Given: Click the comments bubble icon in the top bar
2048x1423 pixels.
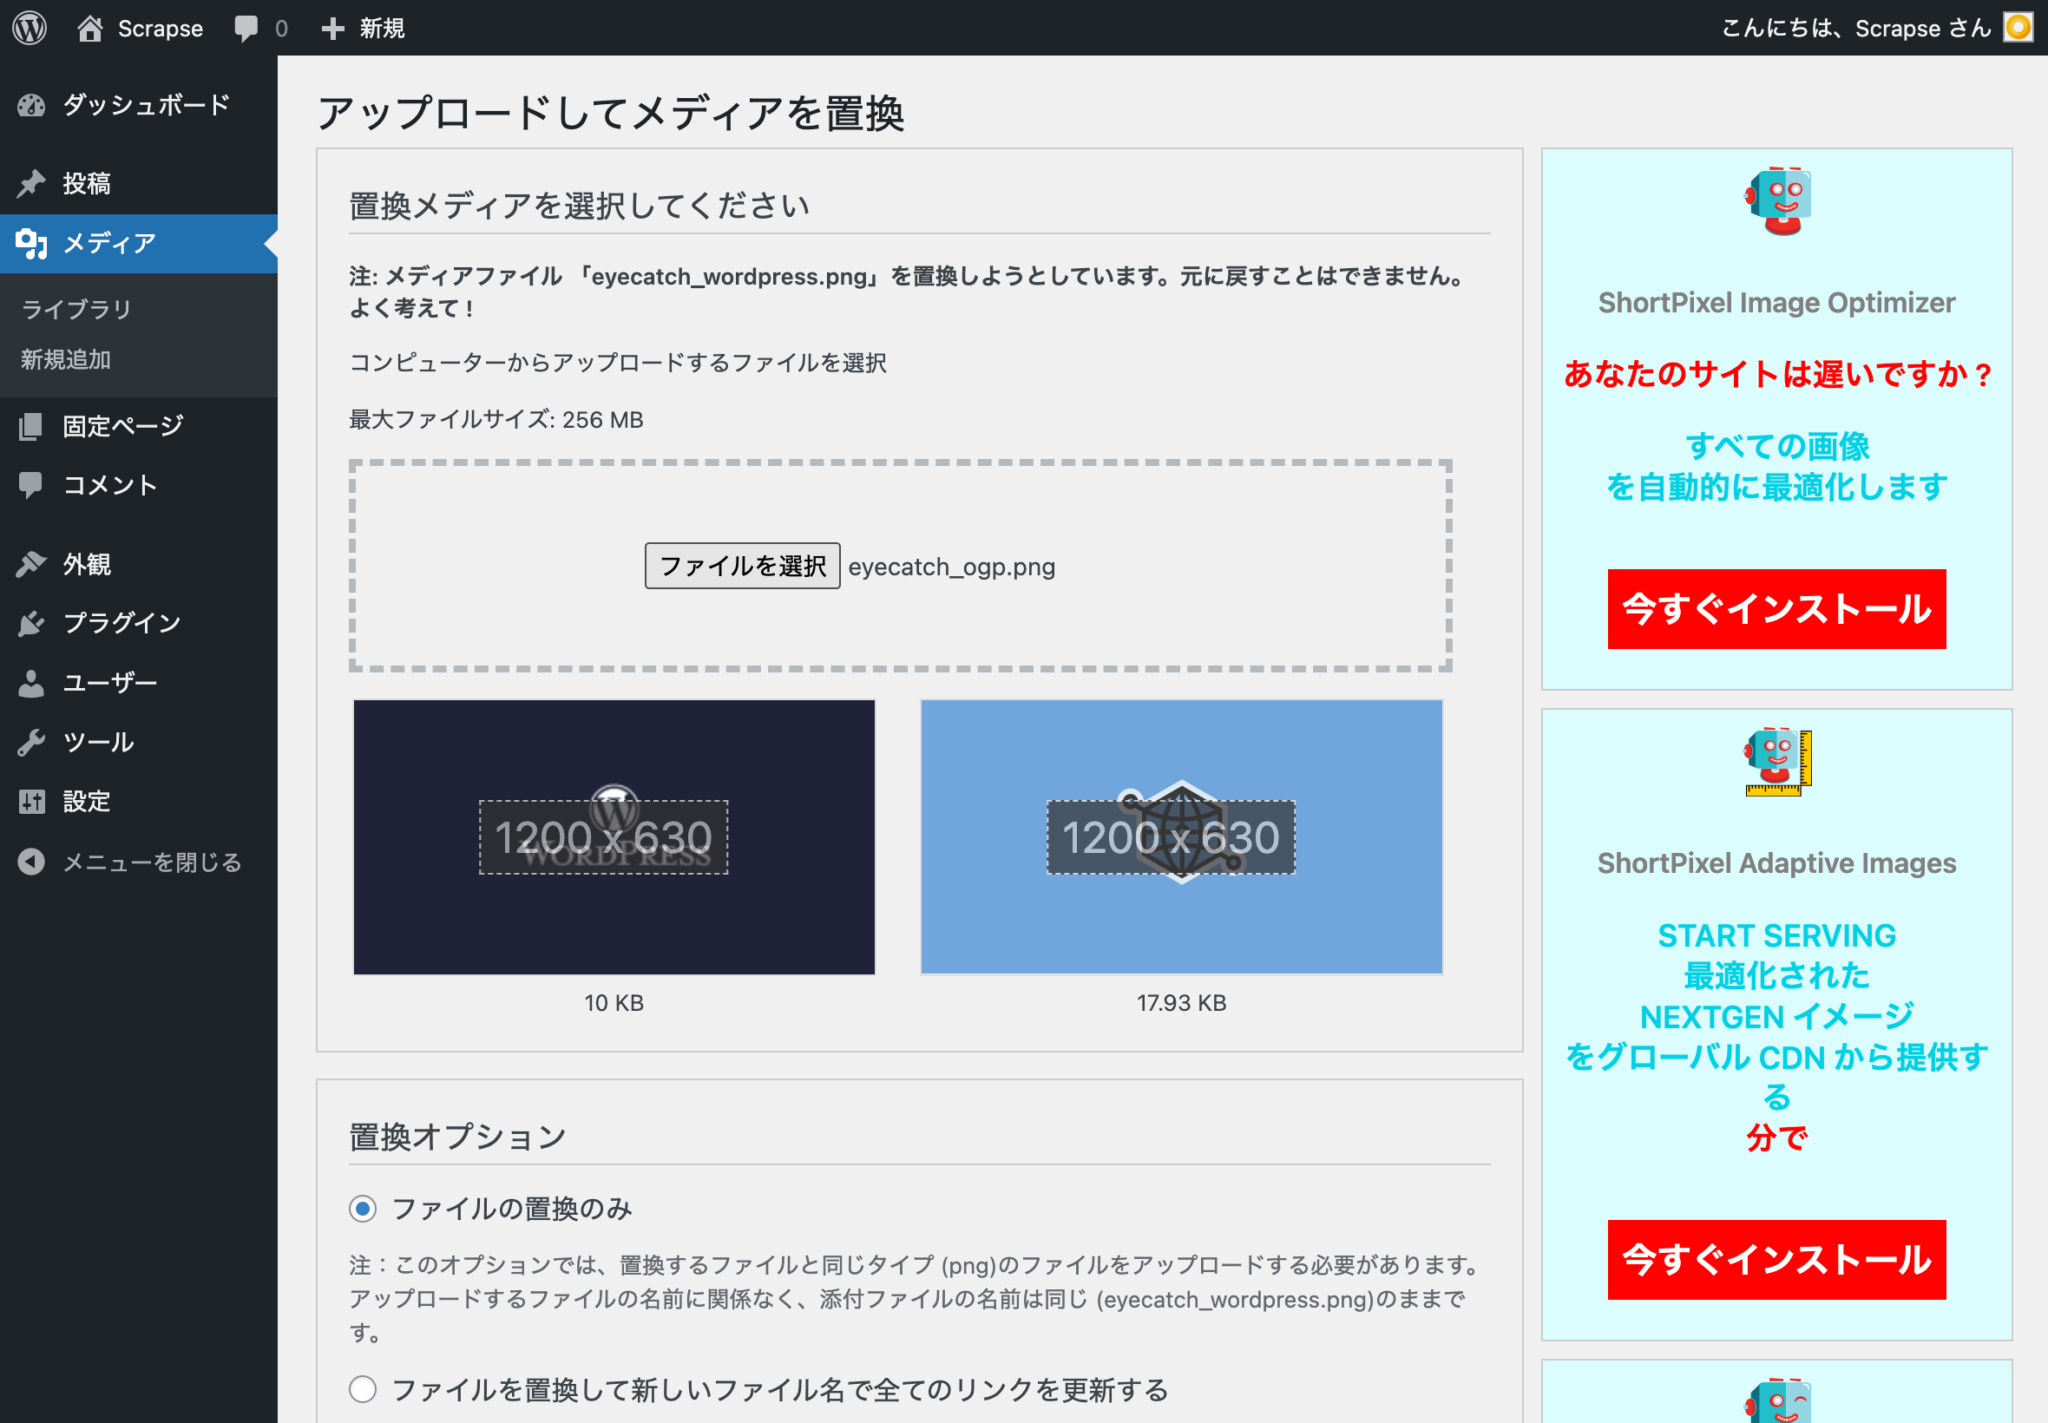Looking at the screenshot, I should 246,27.
